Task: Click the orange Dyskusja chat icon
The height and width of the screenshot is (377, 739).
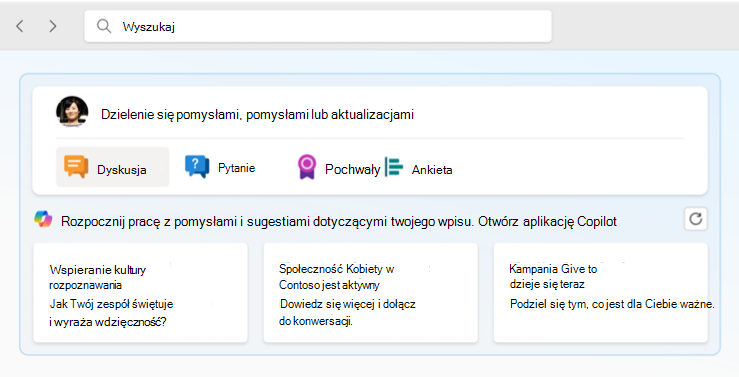Action: tap(76, 166)
